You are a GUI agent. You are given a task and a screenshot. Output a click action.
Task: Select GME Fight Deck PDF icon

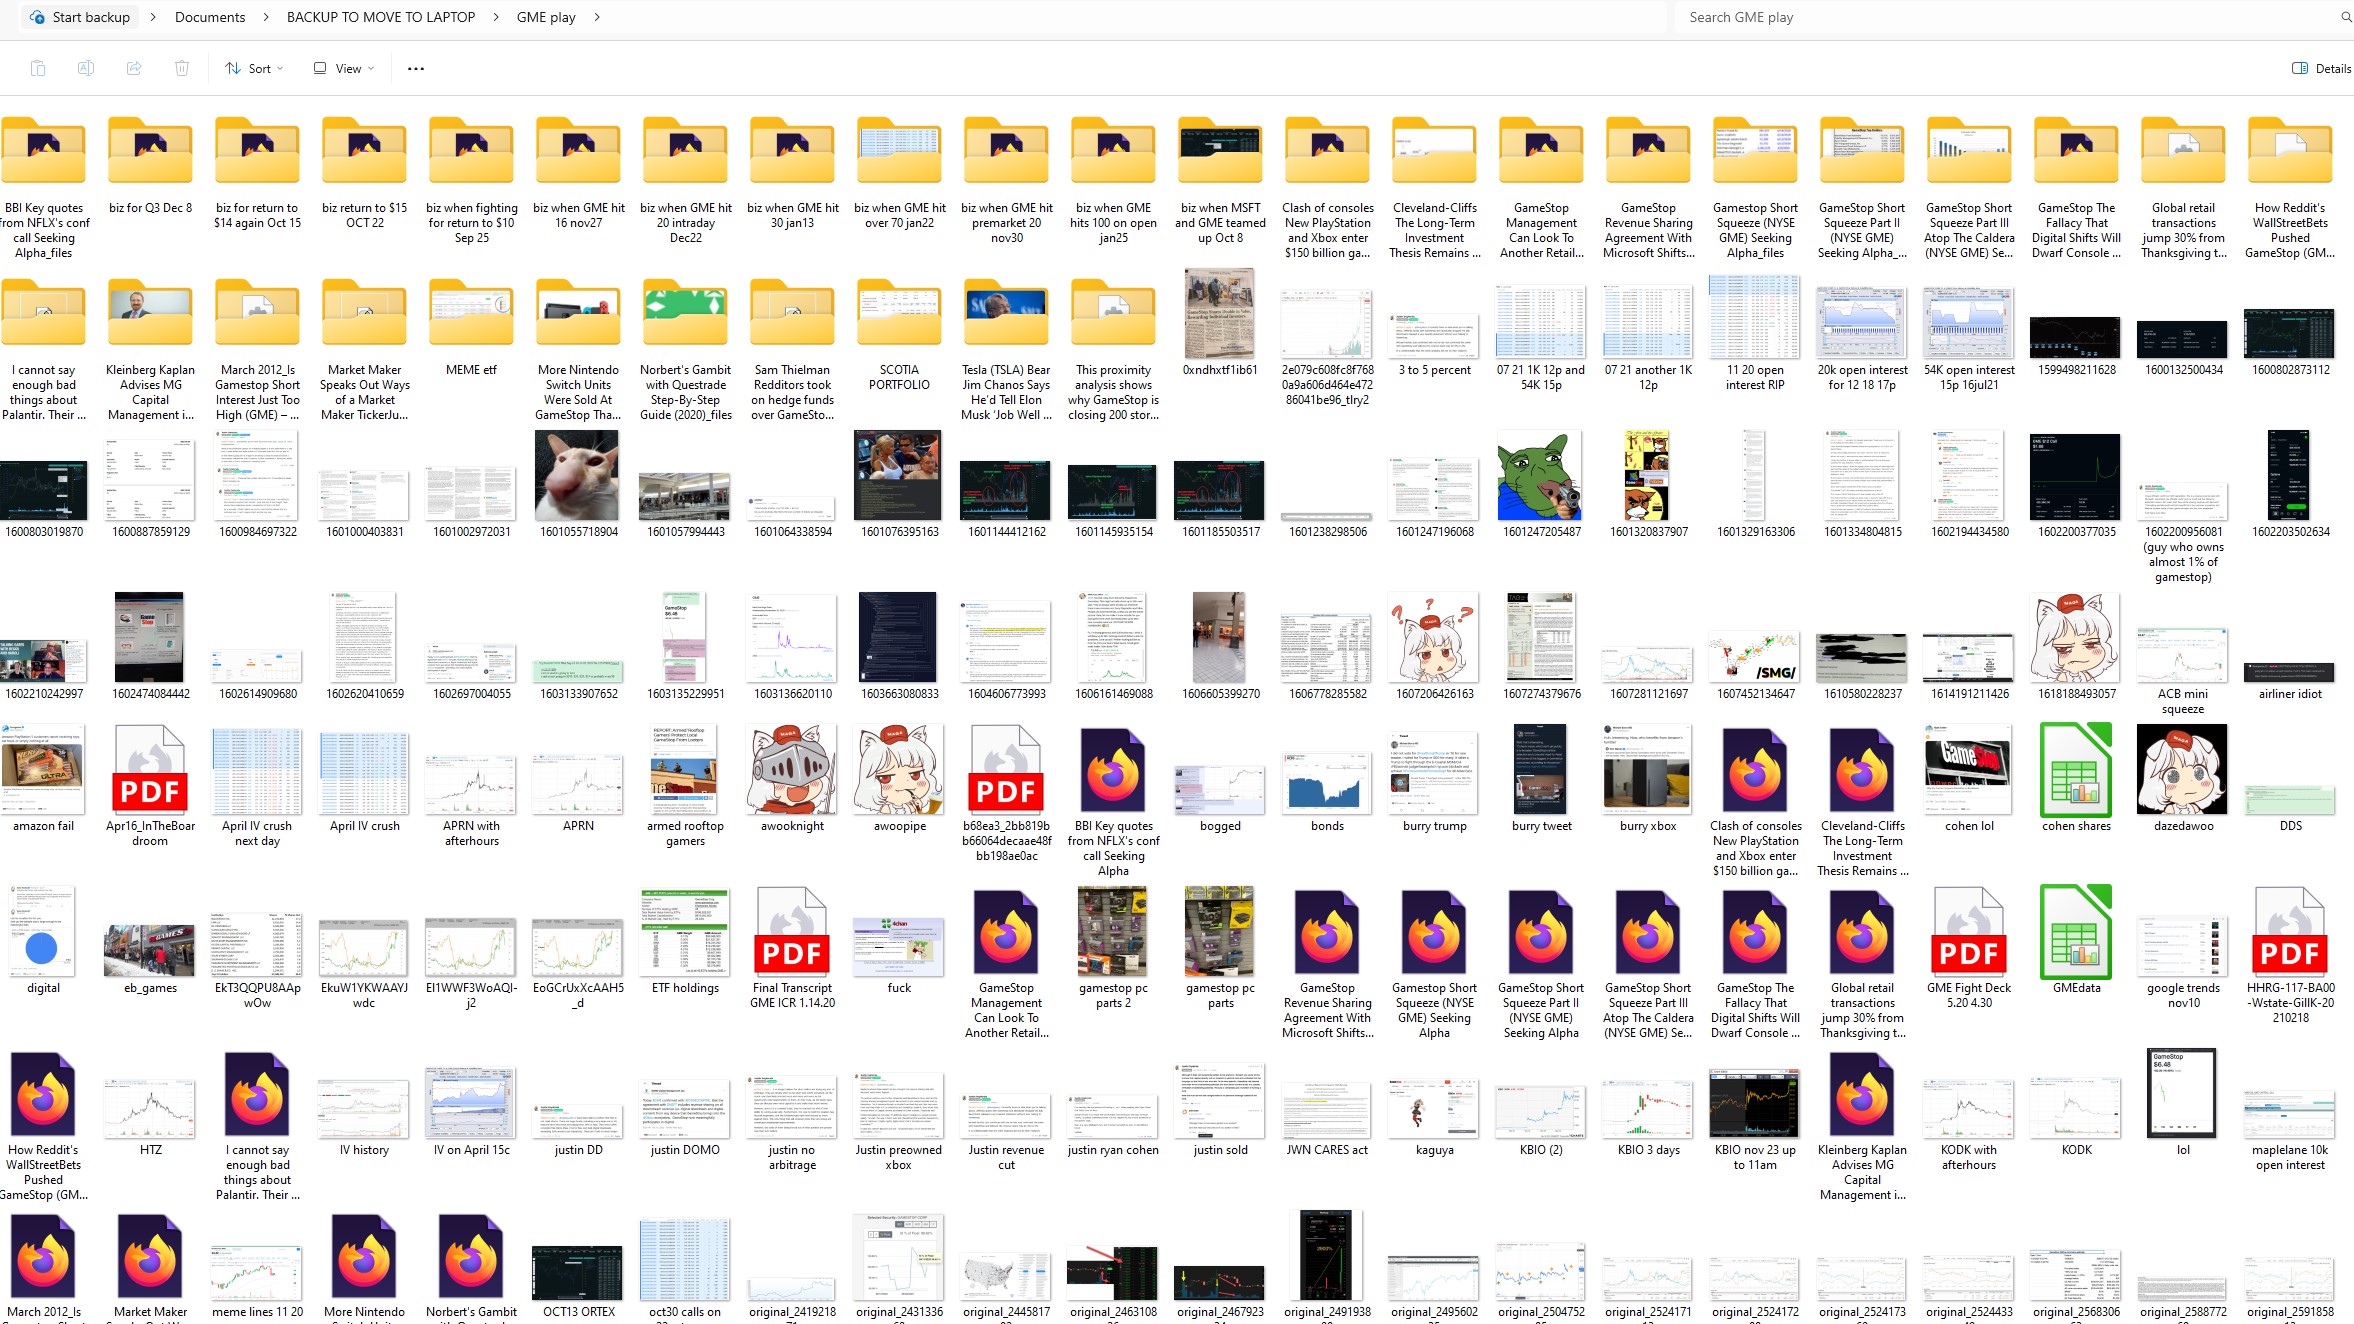click(x=1969, y=932)
